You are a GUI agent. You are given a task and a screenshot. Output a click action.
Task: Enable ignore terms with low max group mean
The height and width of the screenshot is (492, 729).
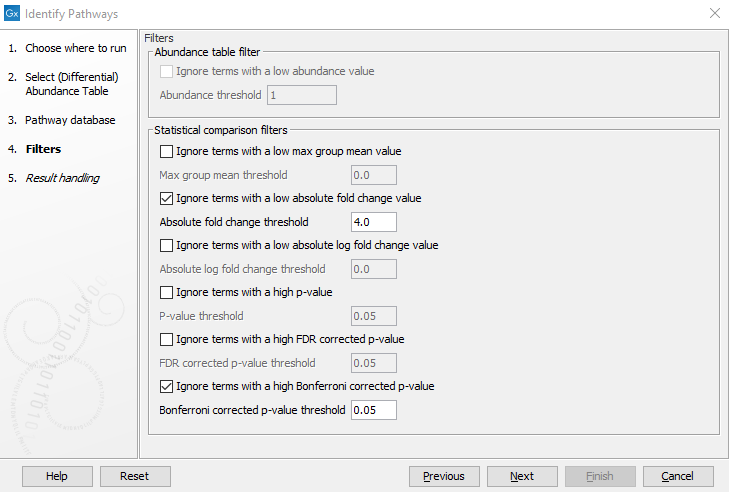167,152
